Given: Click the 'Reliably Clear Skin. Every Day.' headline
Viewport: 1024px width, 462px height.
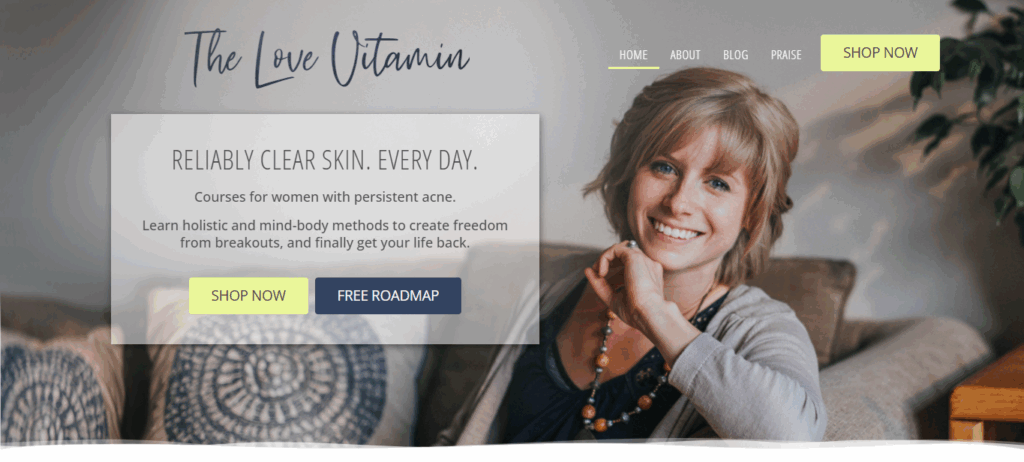Looking at the screenshot, I should coord(325,161).
